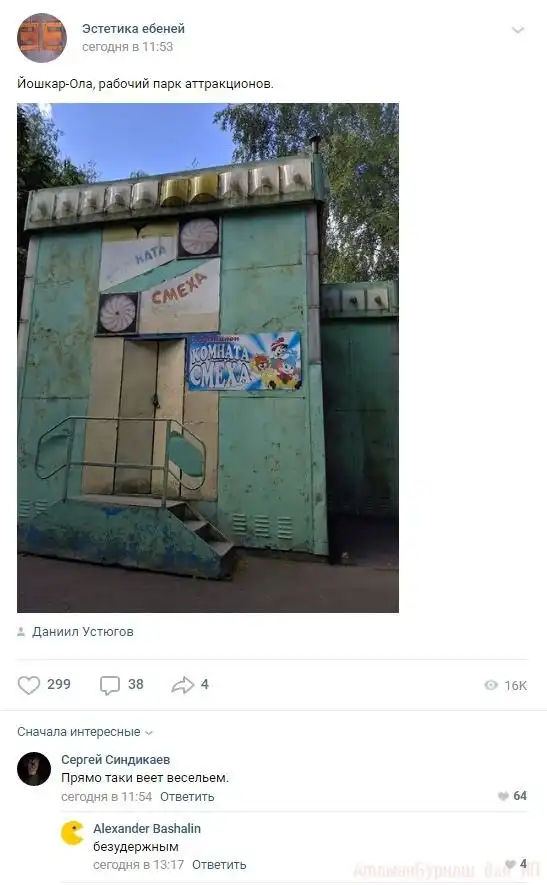Click the person icon beside Даниил Устюгов
Screen dimensions: 547x885
tap(21, 632)
